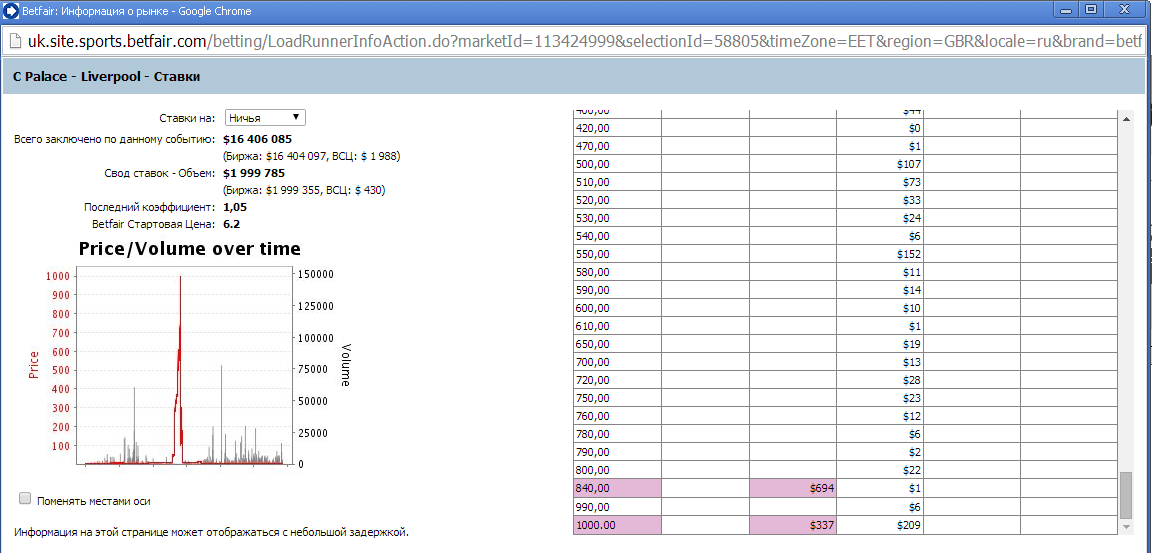
Task: Click the 470,00 price cell
Action: 617,145
